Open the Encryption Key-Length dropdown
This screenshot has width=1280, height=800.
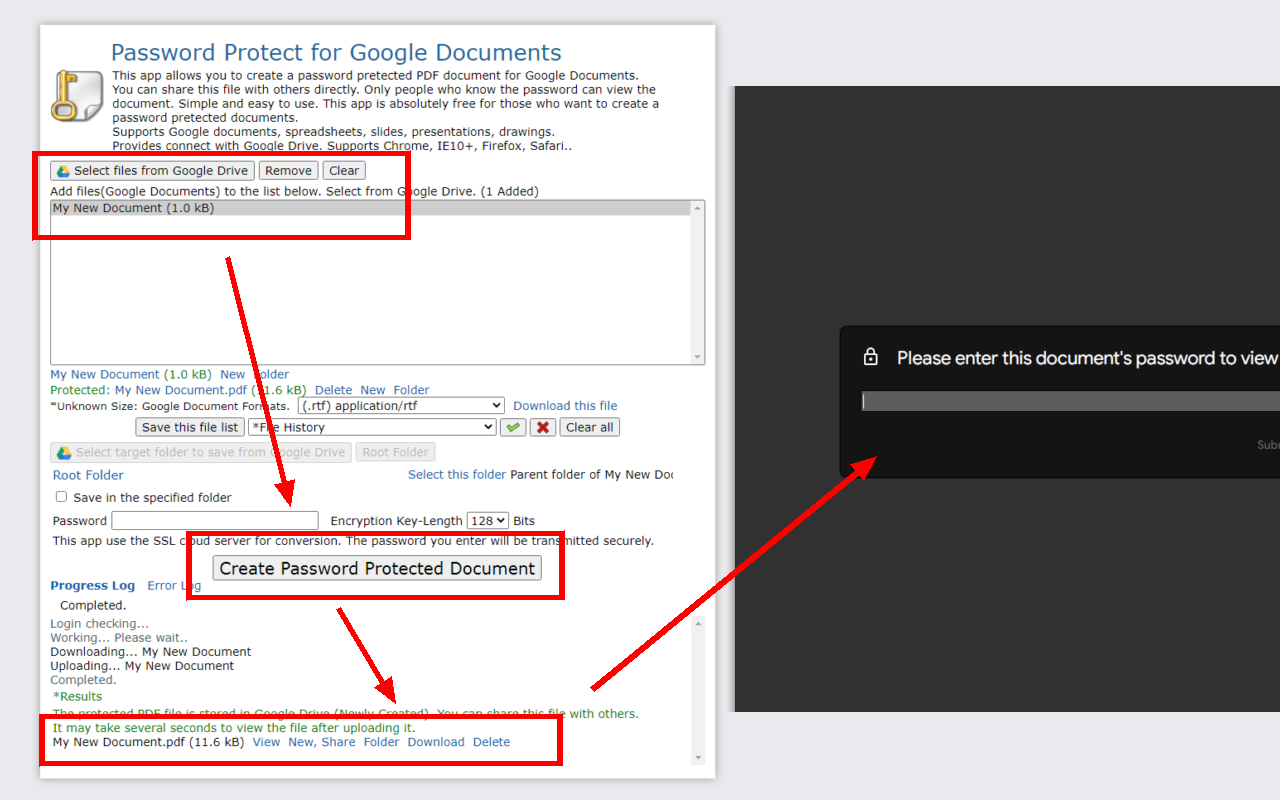[487, 520]
